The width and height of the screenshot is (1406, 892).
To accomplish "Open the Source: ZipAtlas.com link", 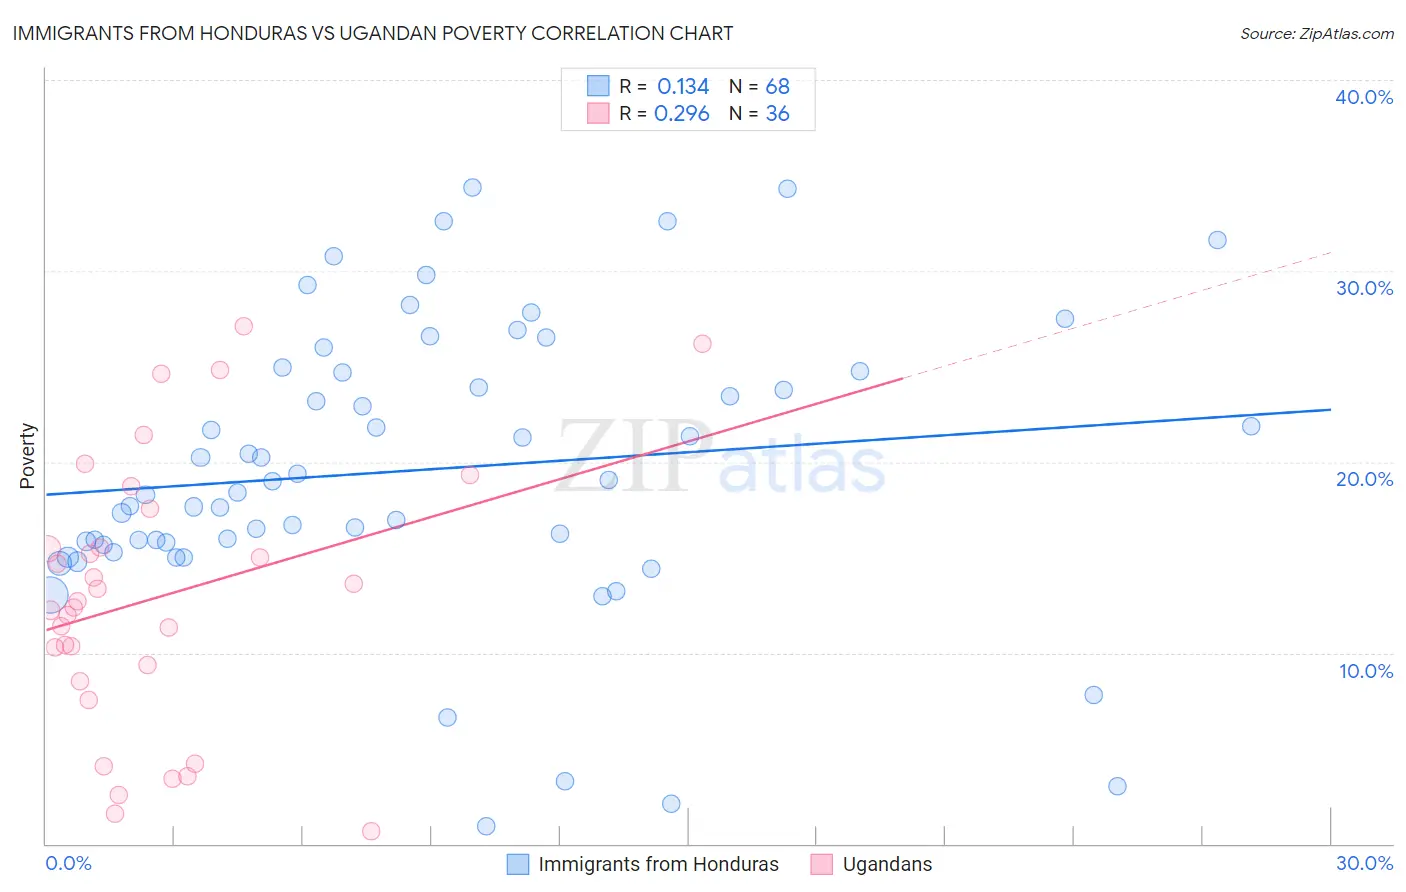I will click(x=1317, y=33).
